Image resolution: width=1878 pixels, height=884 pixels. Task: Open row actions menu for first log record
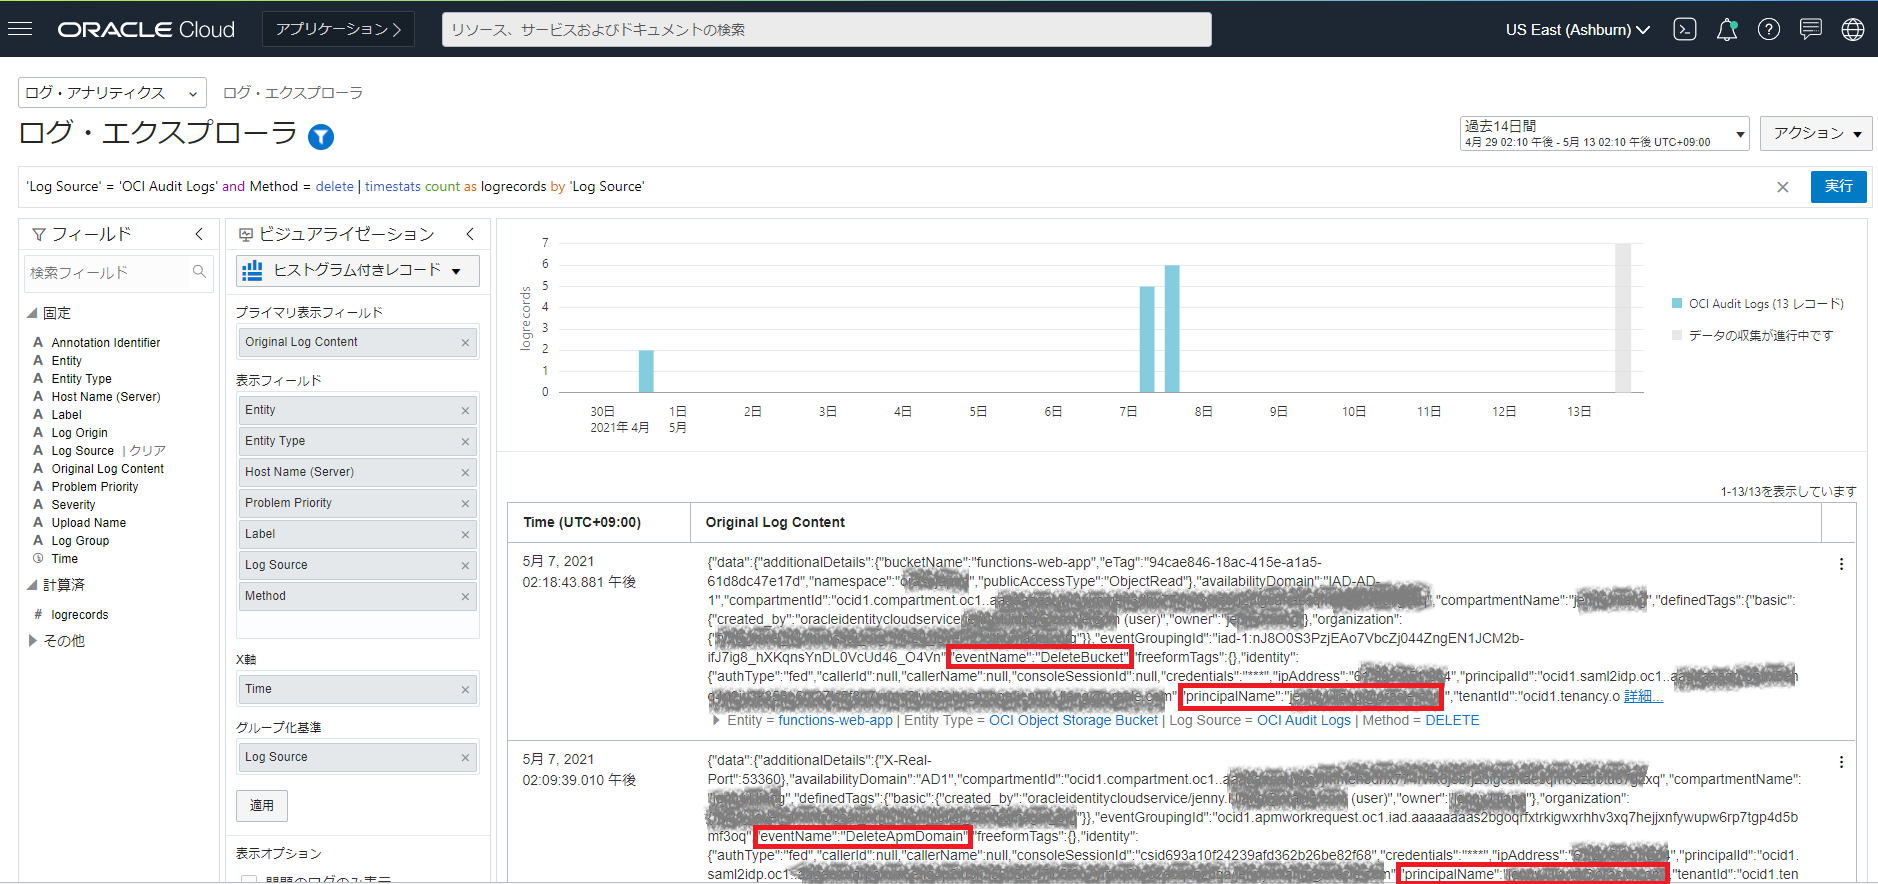pyautogui.click(x=1841, y=564)
